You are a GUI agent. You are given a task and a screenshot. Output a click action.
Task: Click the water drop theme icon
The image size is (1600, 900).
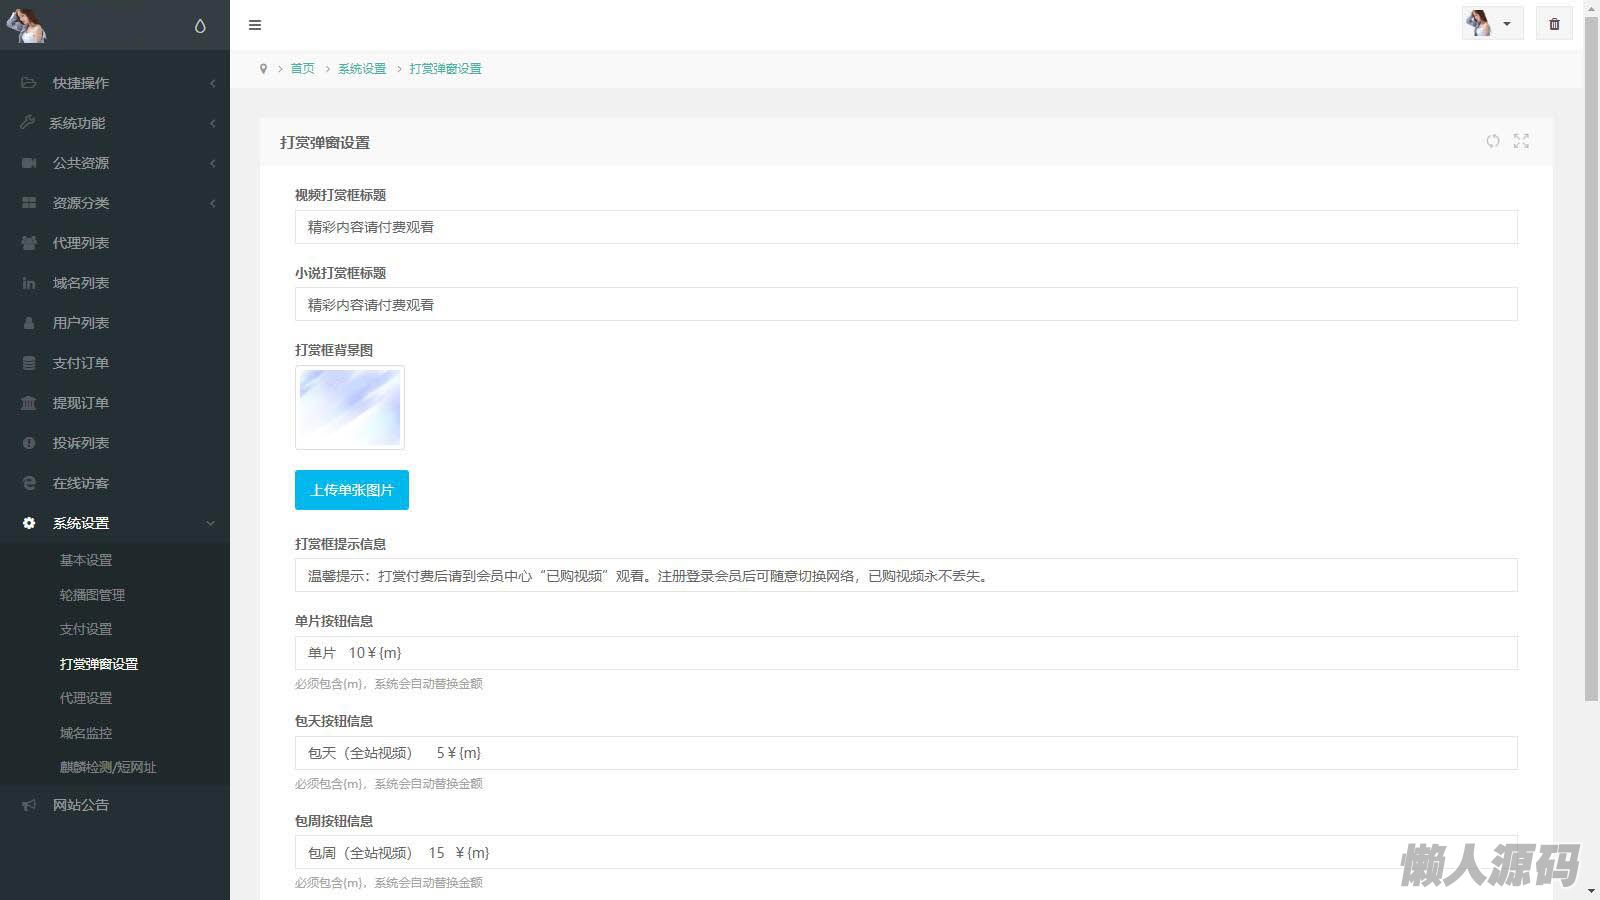pyautogui.click(x=200, y=26)
